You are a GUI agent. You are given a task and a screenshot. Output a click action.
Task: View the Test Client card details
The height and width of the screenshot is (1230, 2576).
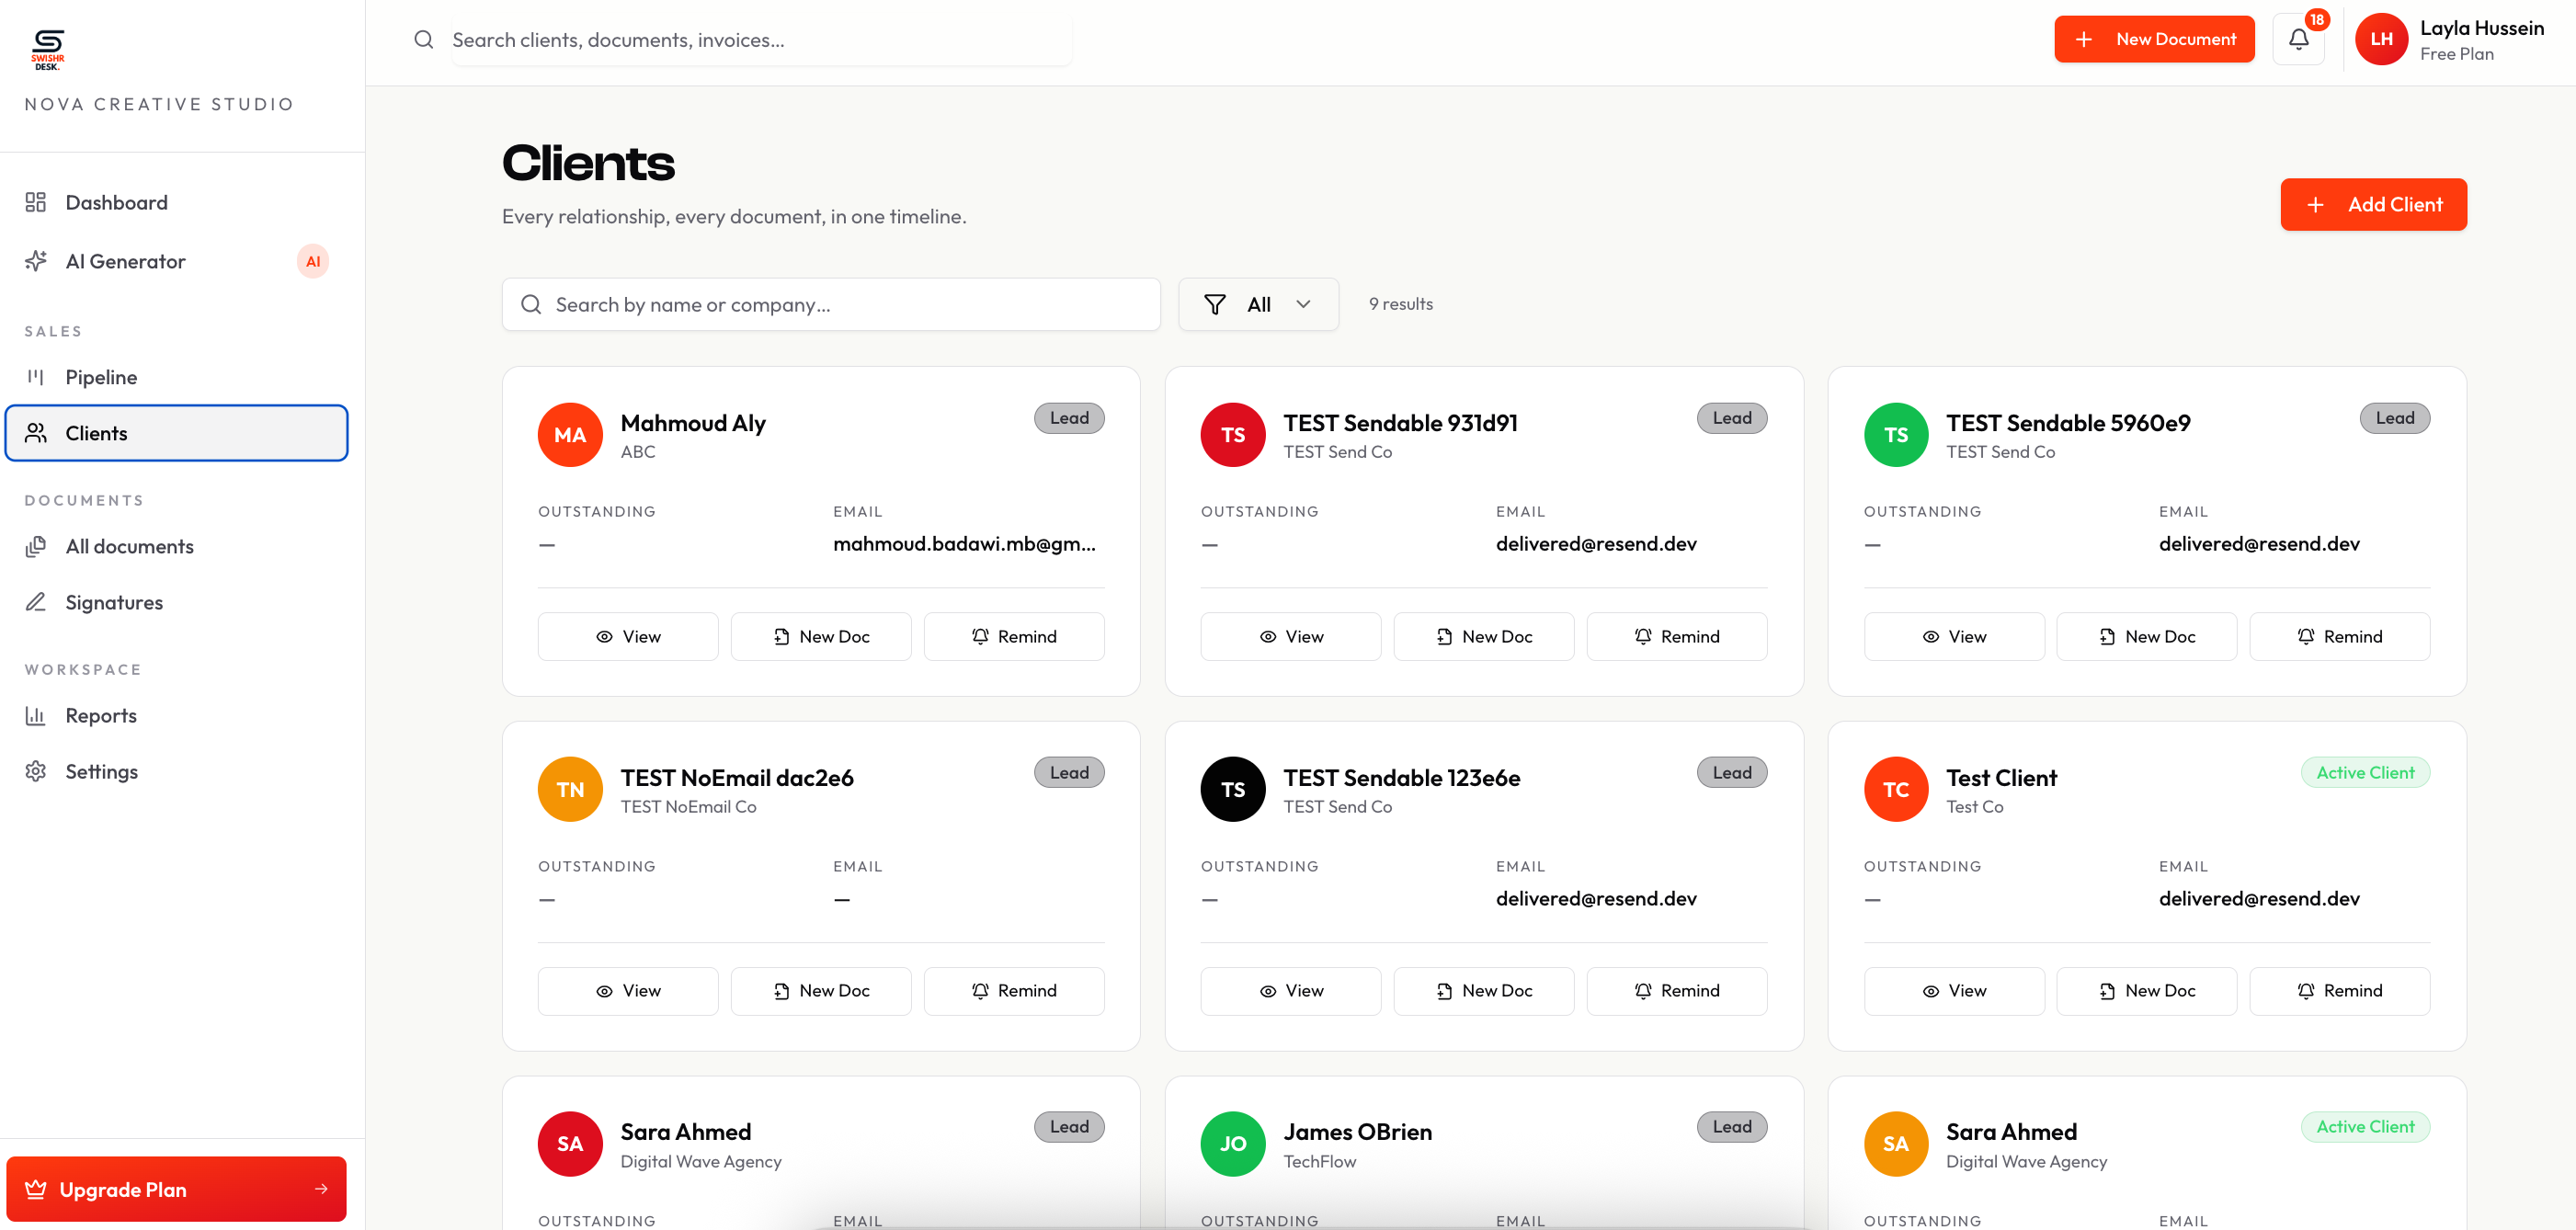point(1954,991)
